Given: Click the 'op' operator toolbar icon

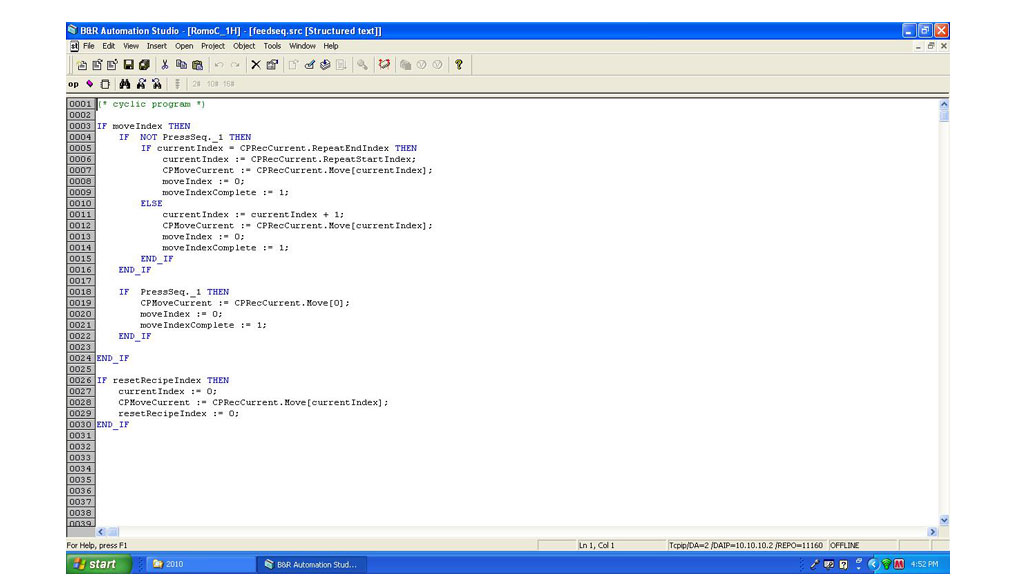Looking at the screenshot, I should pyautogui.click(x=73, y=84).
